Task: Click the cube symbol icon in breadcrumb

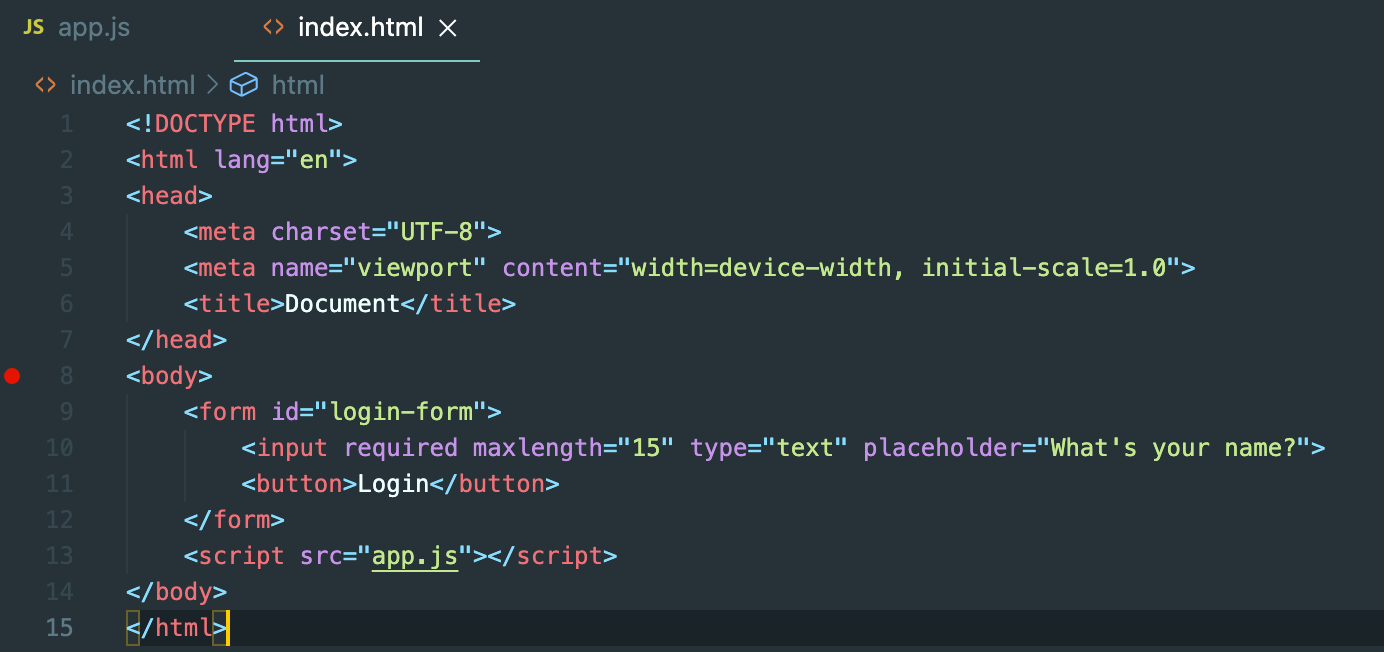Action: click(x=243, y=85)
